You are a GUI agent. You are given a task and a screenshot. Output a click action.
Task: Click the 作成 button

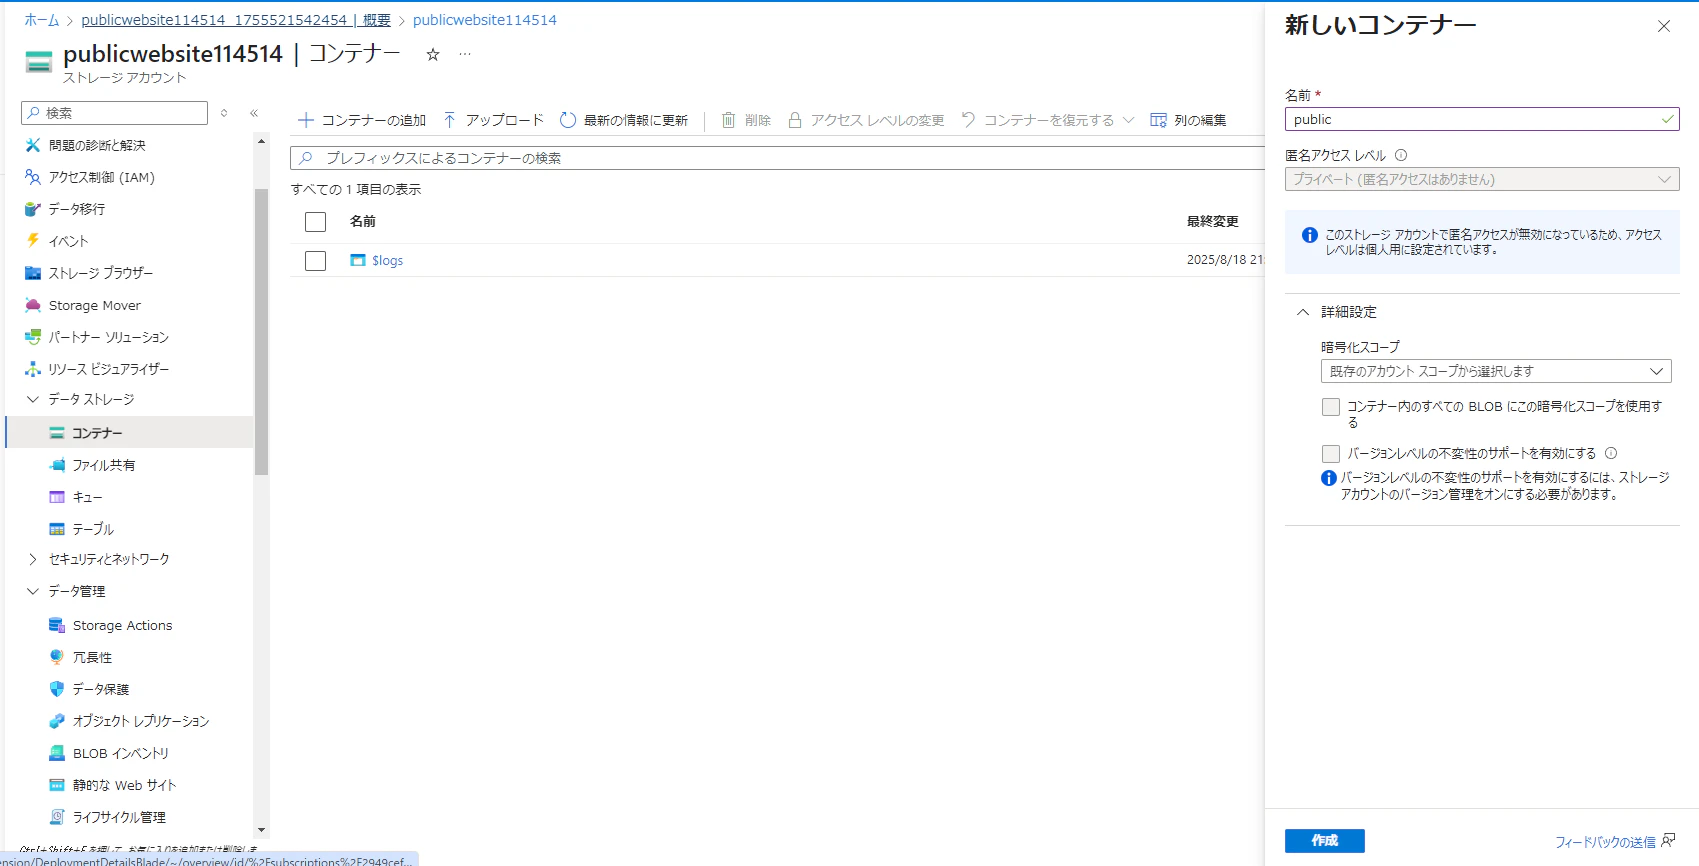point(1324,841)
